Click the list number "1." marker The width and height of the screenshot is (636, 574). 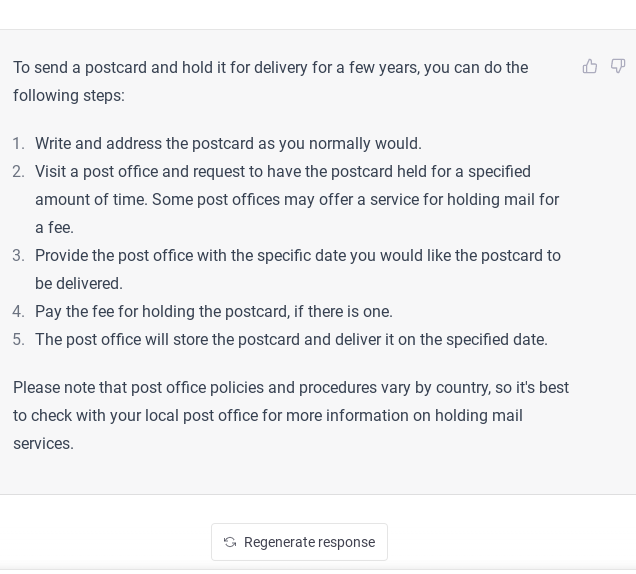(x=18, y=144)
